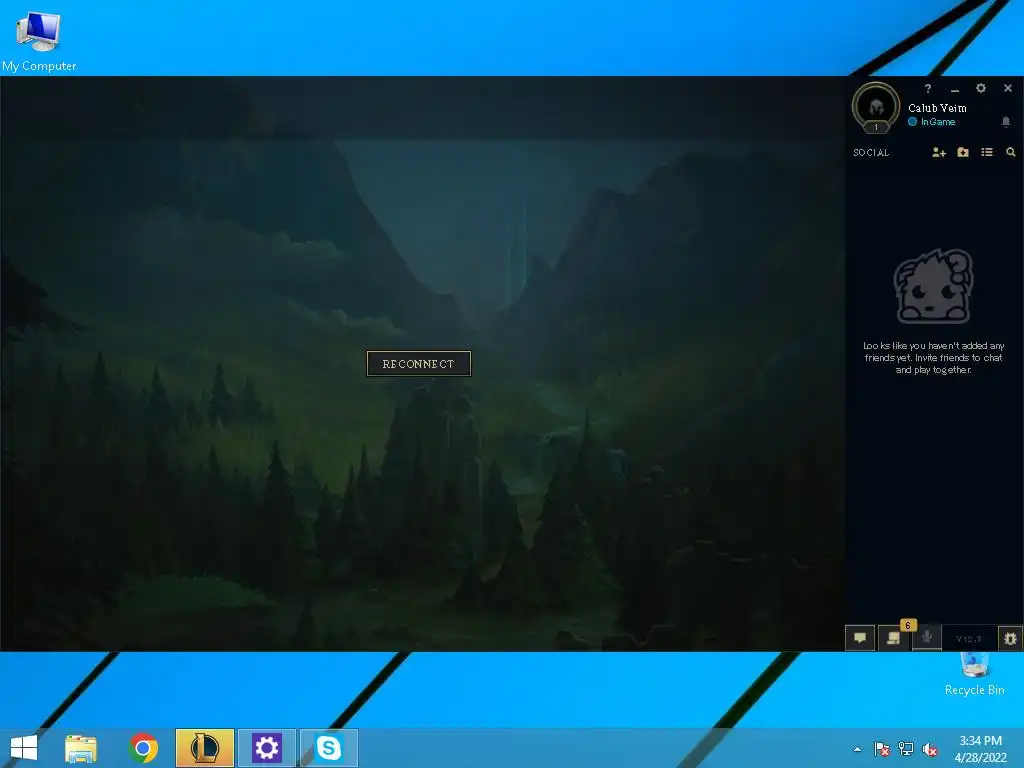Launch Google Chrome from the taskbar
The image size is (1024, 768).
click(x=143, y=748)
